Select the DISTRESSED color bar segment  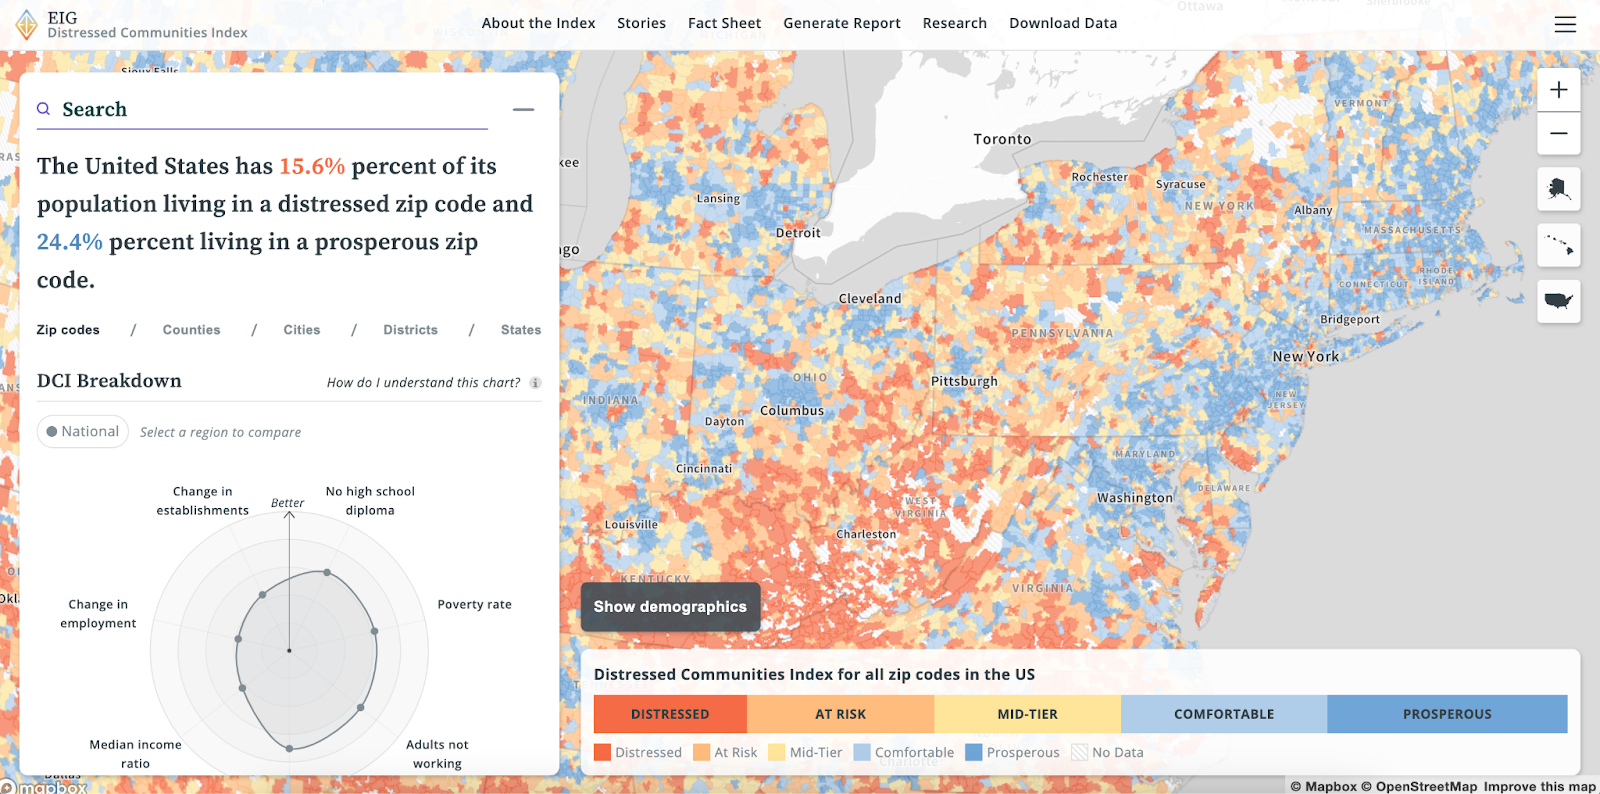click(x=670, y=714)
